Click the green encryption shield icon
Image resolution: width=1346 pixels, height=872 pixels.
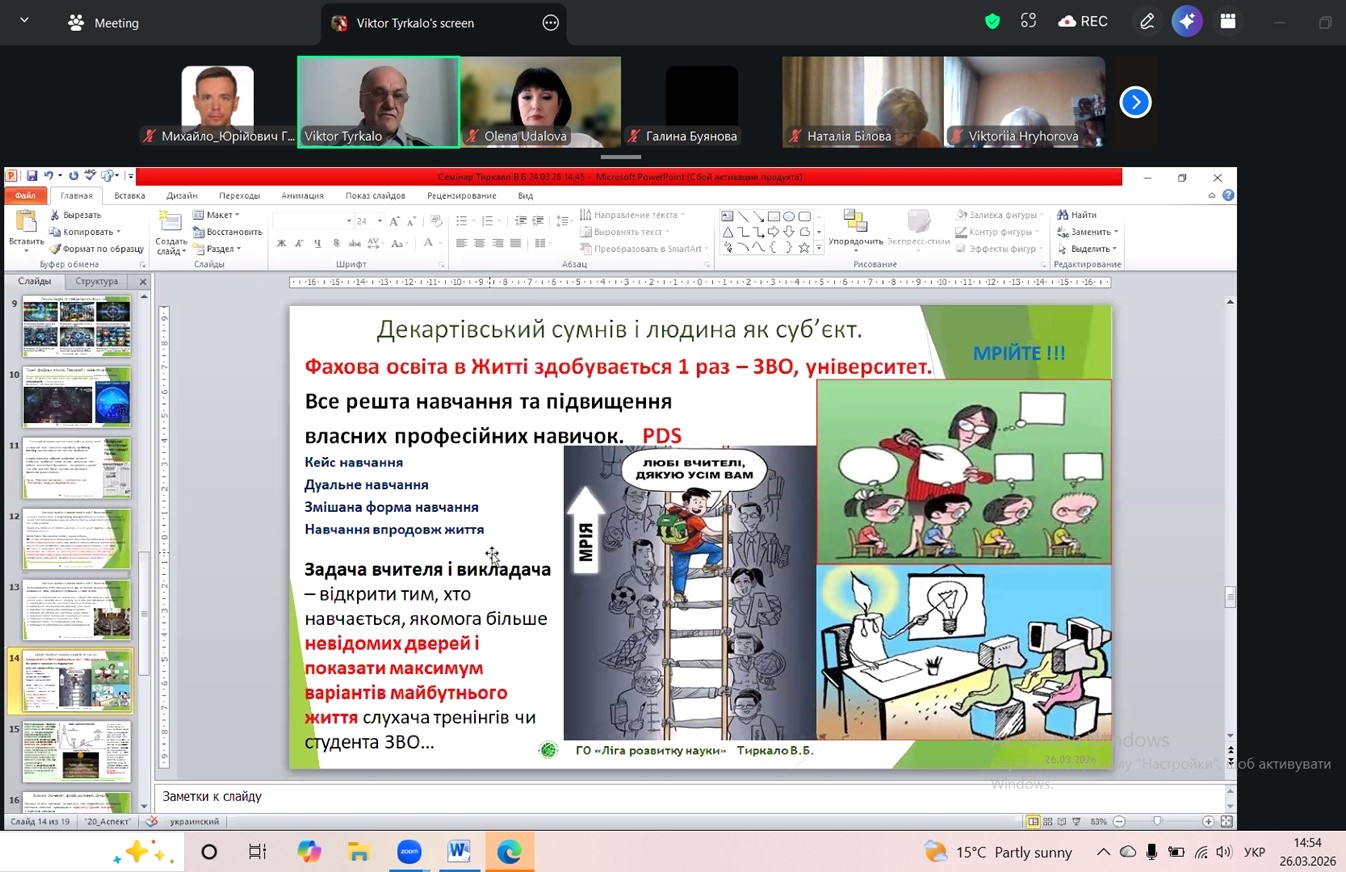[992, 22]
